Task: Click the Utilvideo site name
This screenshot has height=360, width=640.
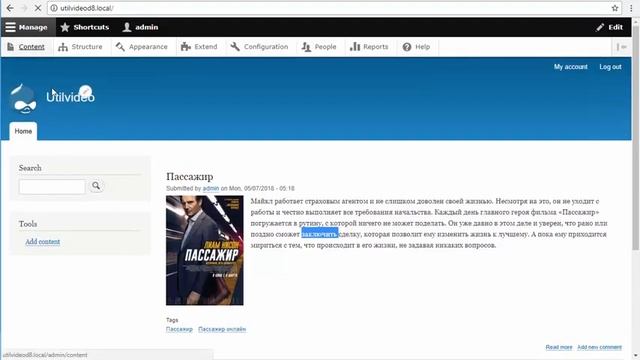Action: [70, 97]
